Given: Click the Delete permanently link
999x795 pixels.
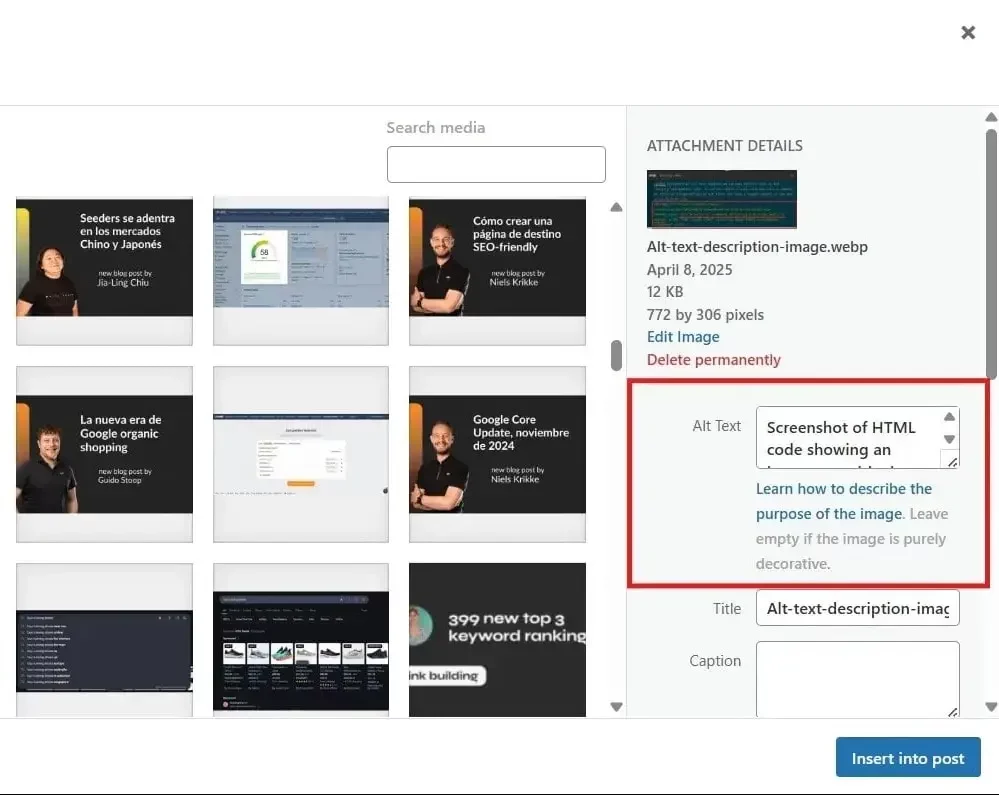Looking at the screenshot, I should pyautogui.click(x=714, y=360).
